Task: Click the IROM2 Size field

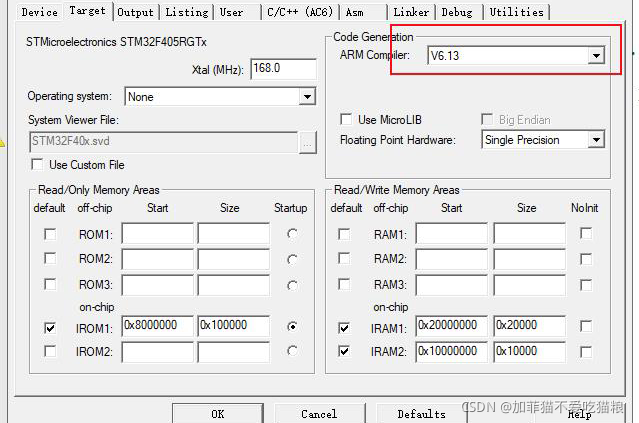Action: click(x=234, y=352)
